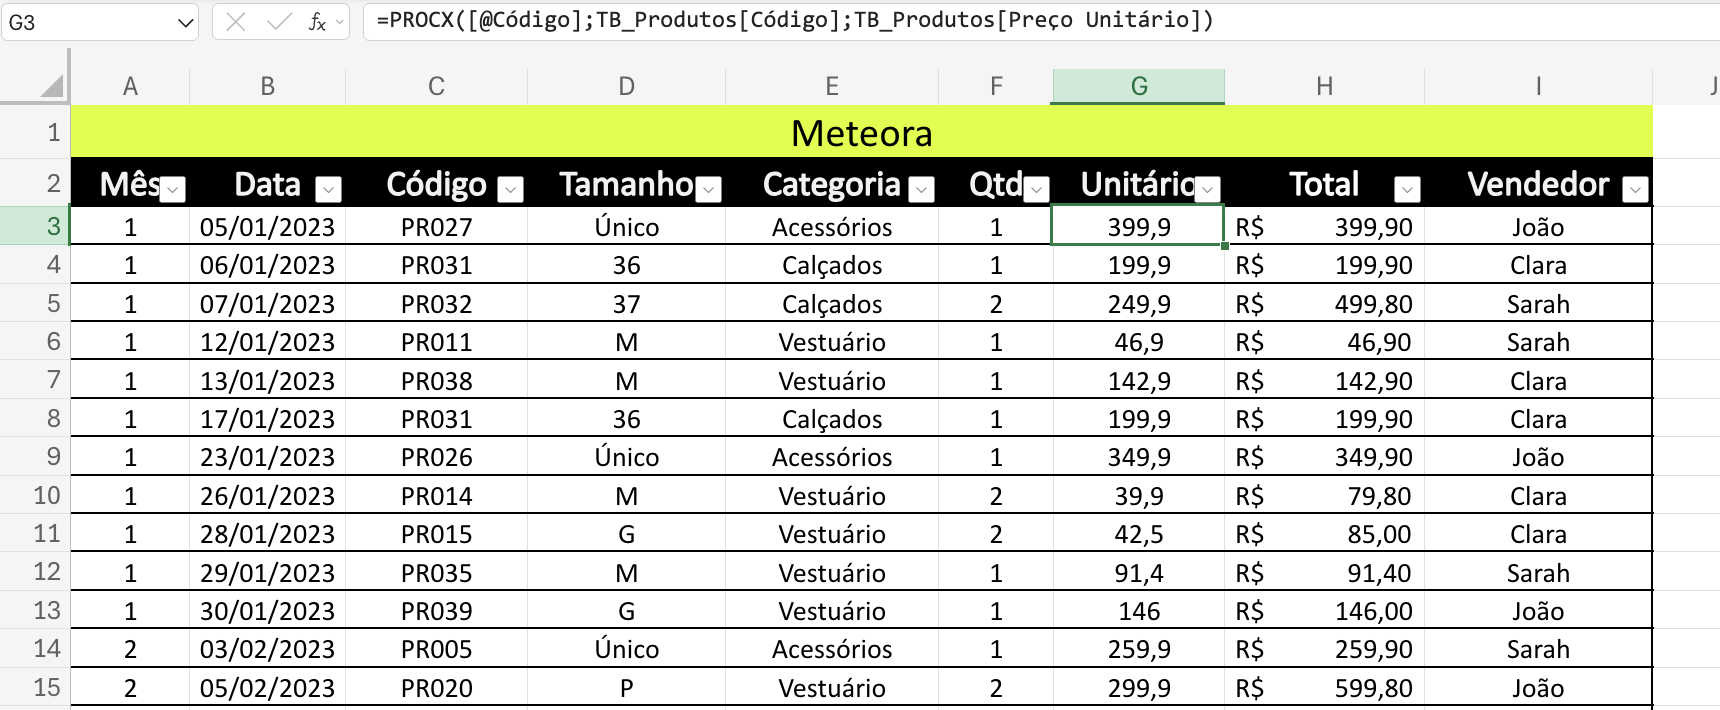Expand the Código filter dropdown
1720x710 pixels.
510,189
